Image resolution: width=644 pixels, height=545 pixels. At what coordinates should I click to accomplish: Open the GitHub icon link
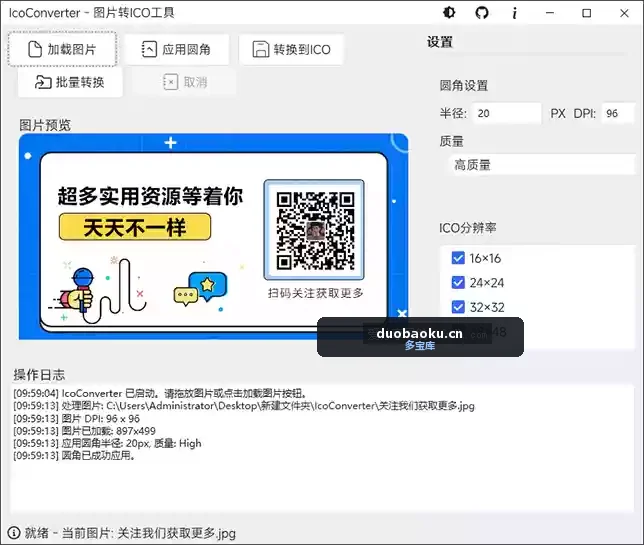[x=482, y=13]
